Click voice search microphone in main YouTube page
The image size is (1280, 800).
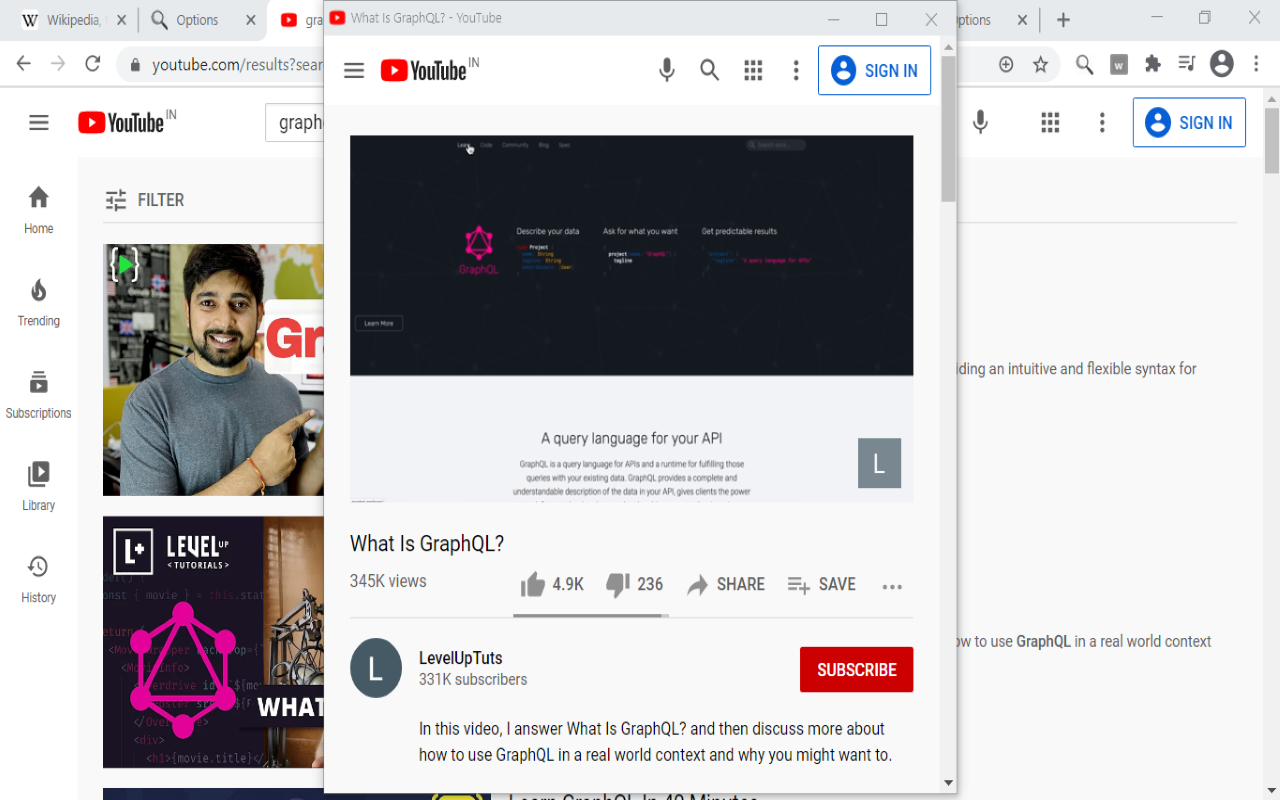(981, 122)
